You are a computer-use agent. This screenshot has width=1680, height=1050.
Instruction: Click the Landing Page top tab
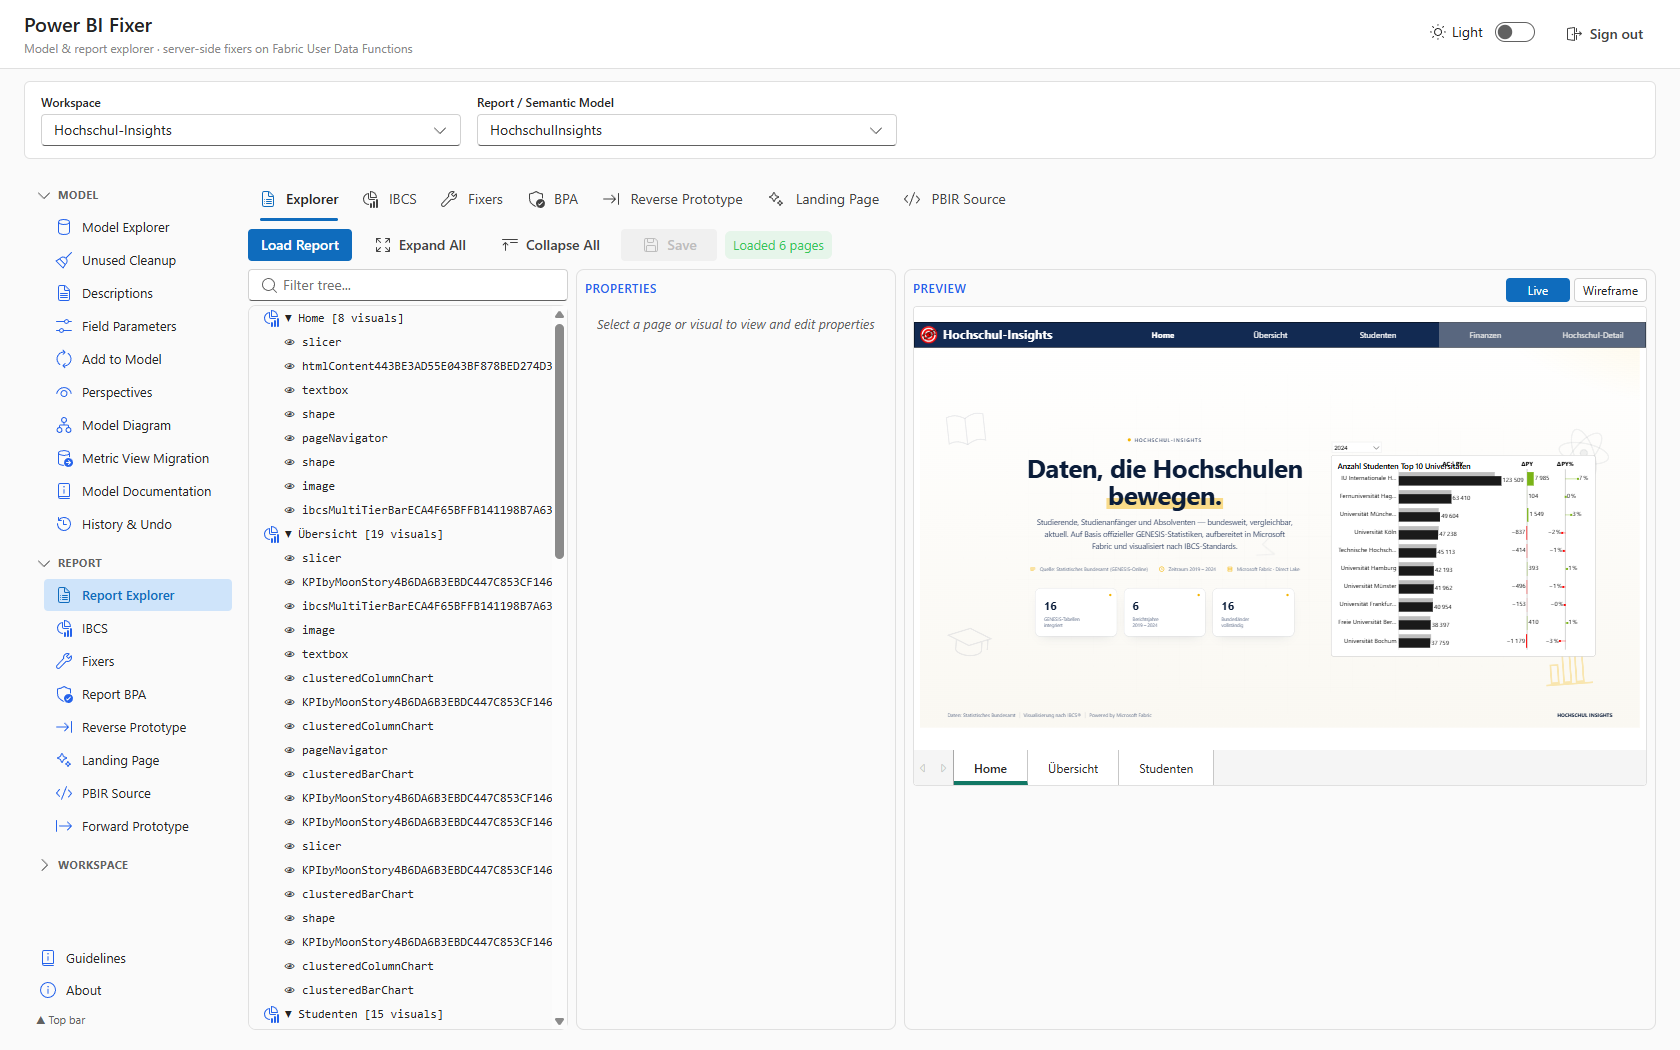[x=824, y=199]
